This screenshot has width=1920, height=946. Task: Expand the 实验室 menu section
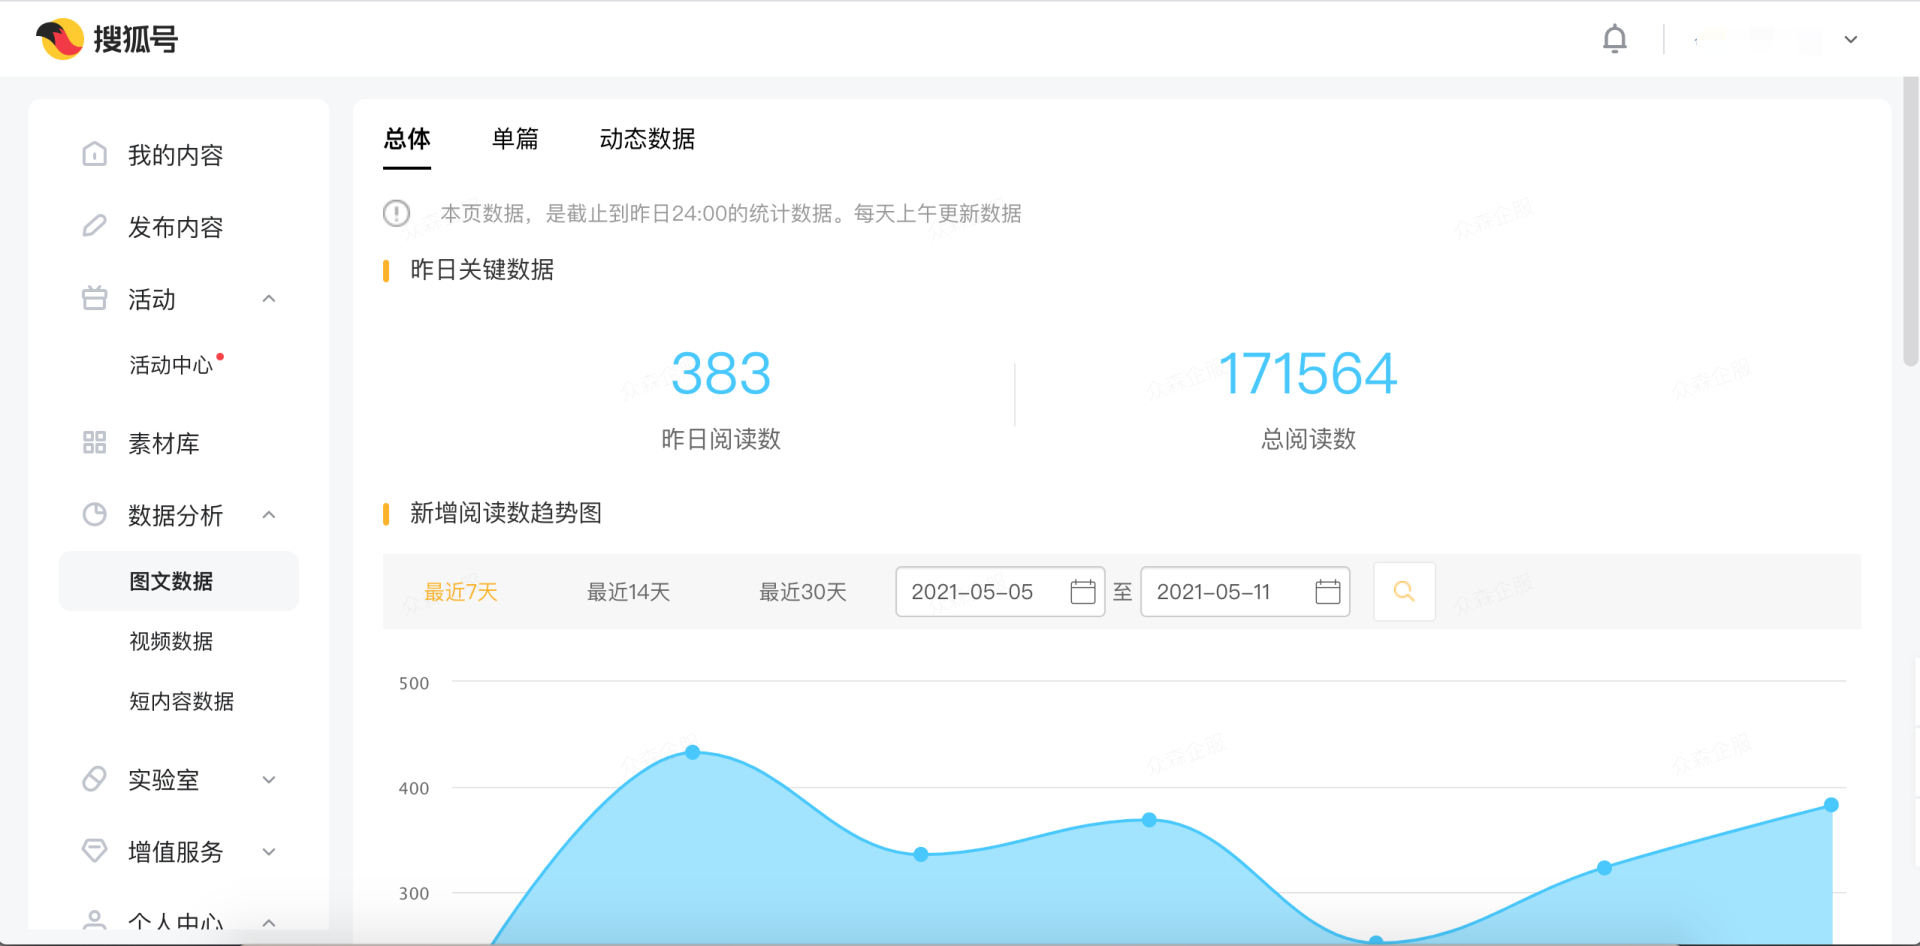[x=268, y=779]
